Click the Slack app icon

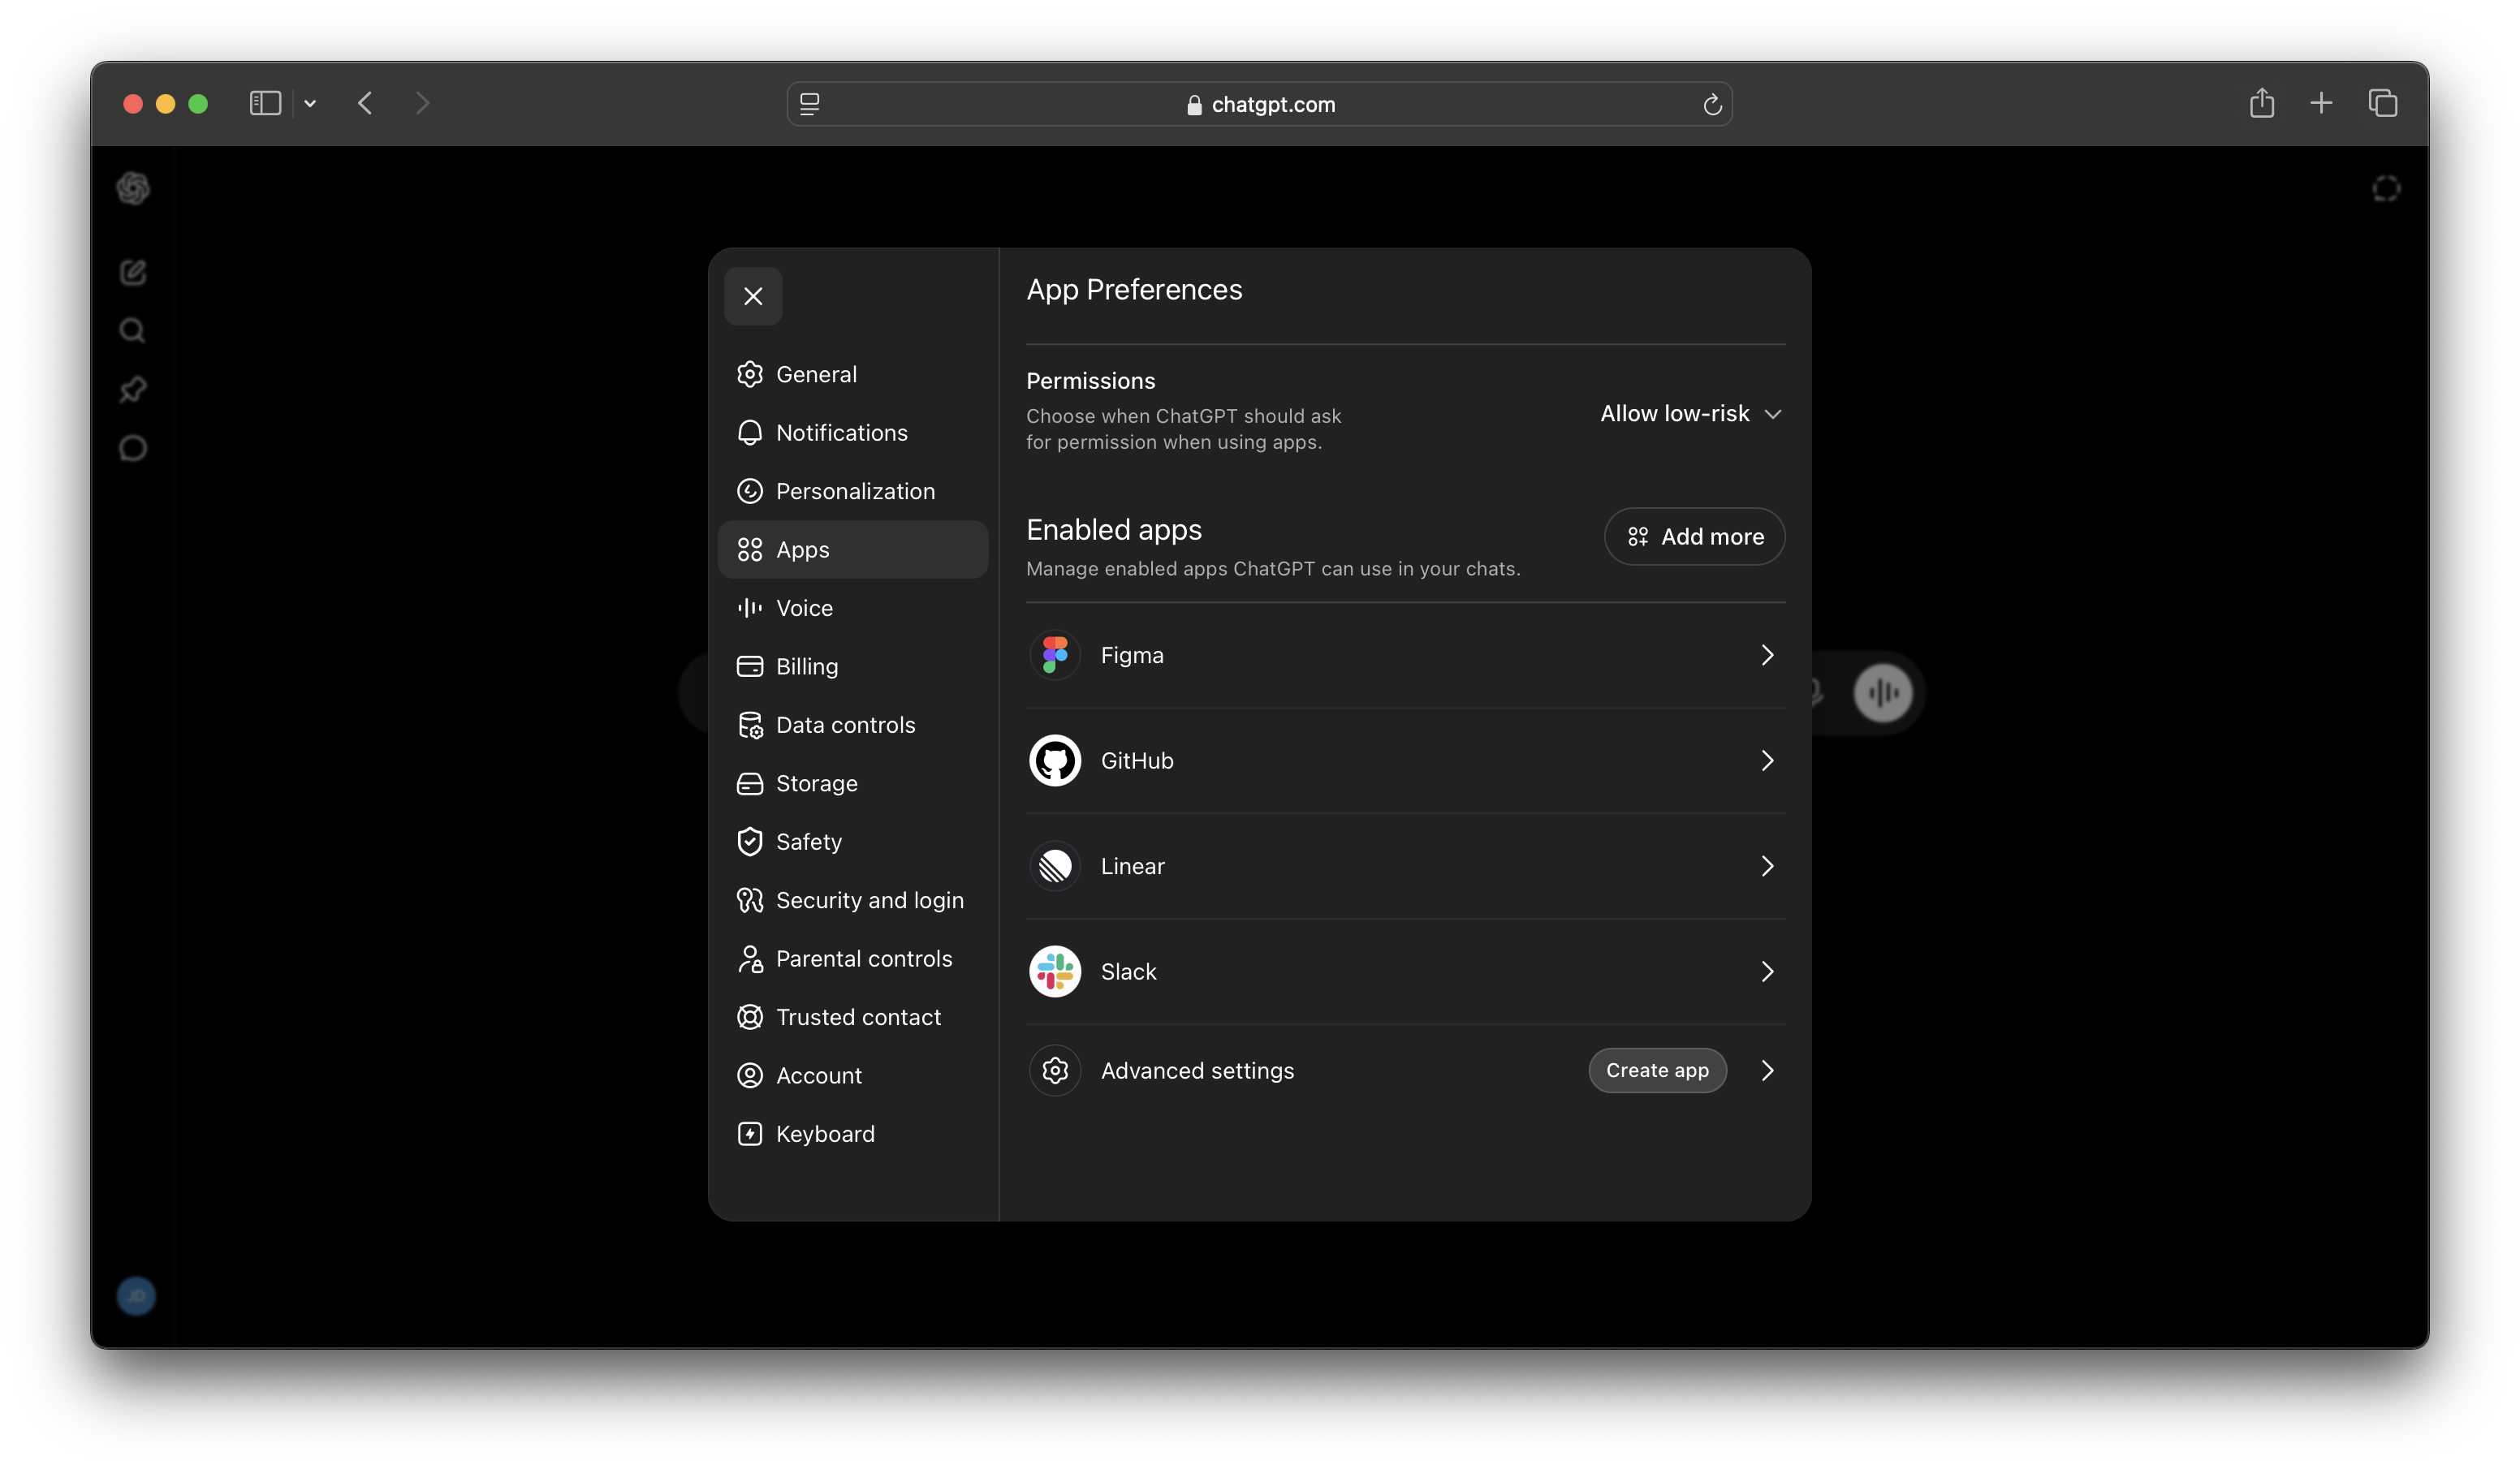[x=1055, y=971]
